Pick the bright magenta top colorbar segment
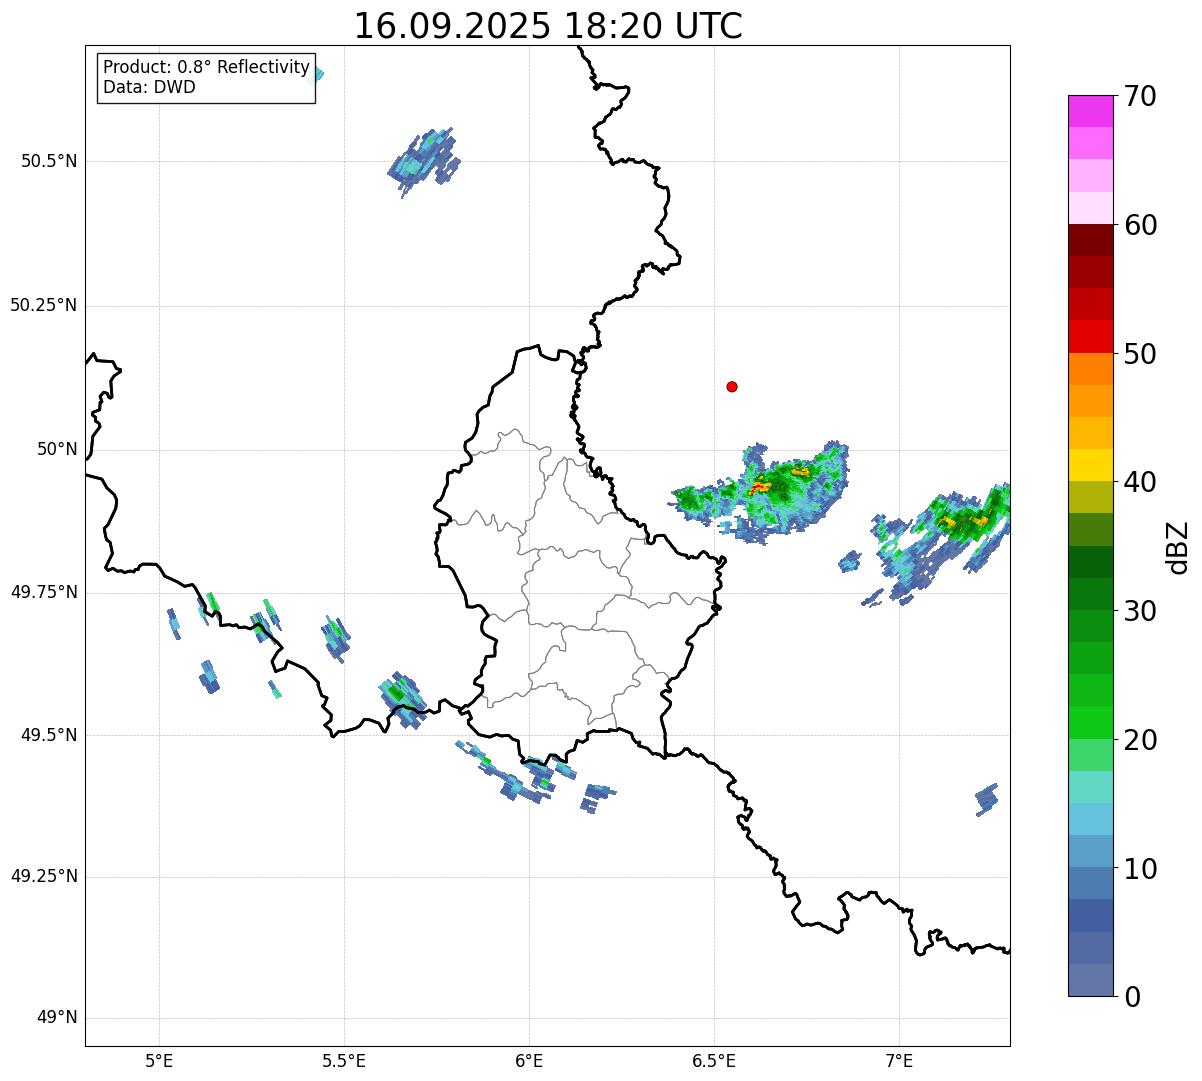This screenshot has height=1081, width=1202. [x=1090, y=111]
